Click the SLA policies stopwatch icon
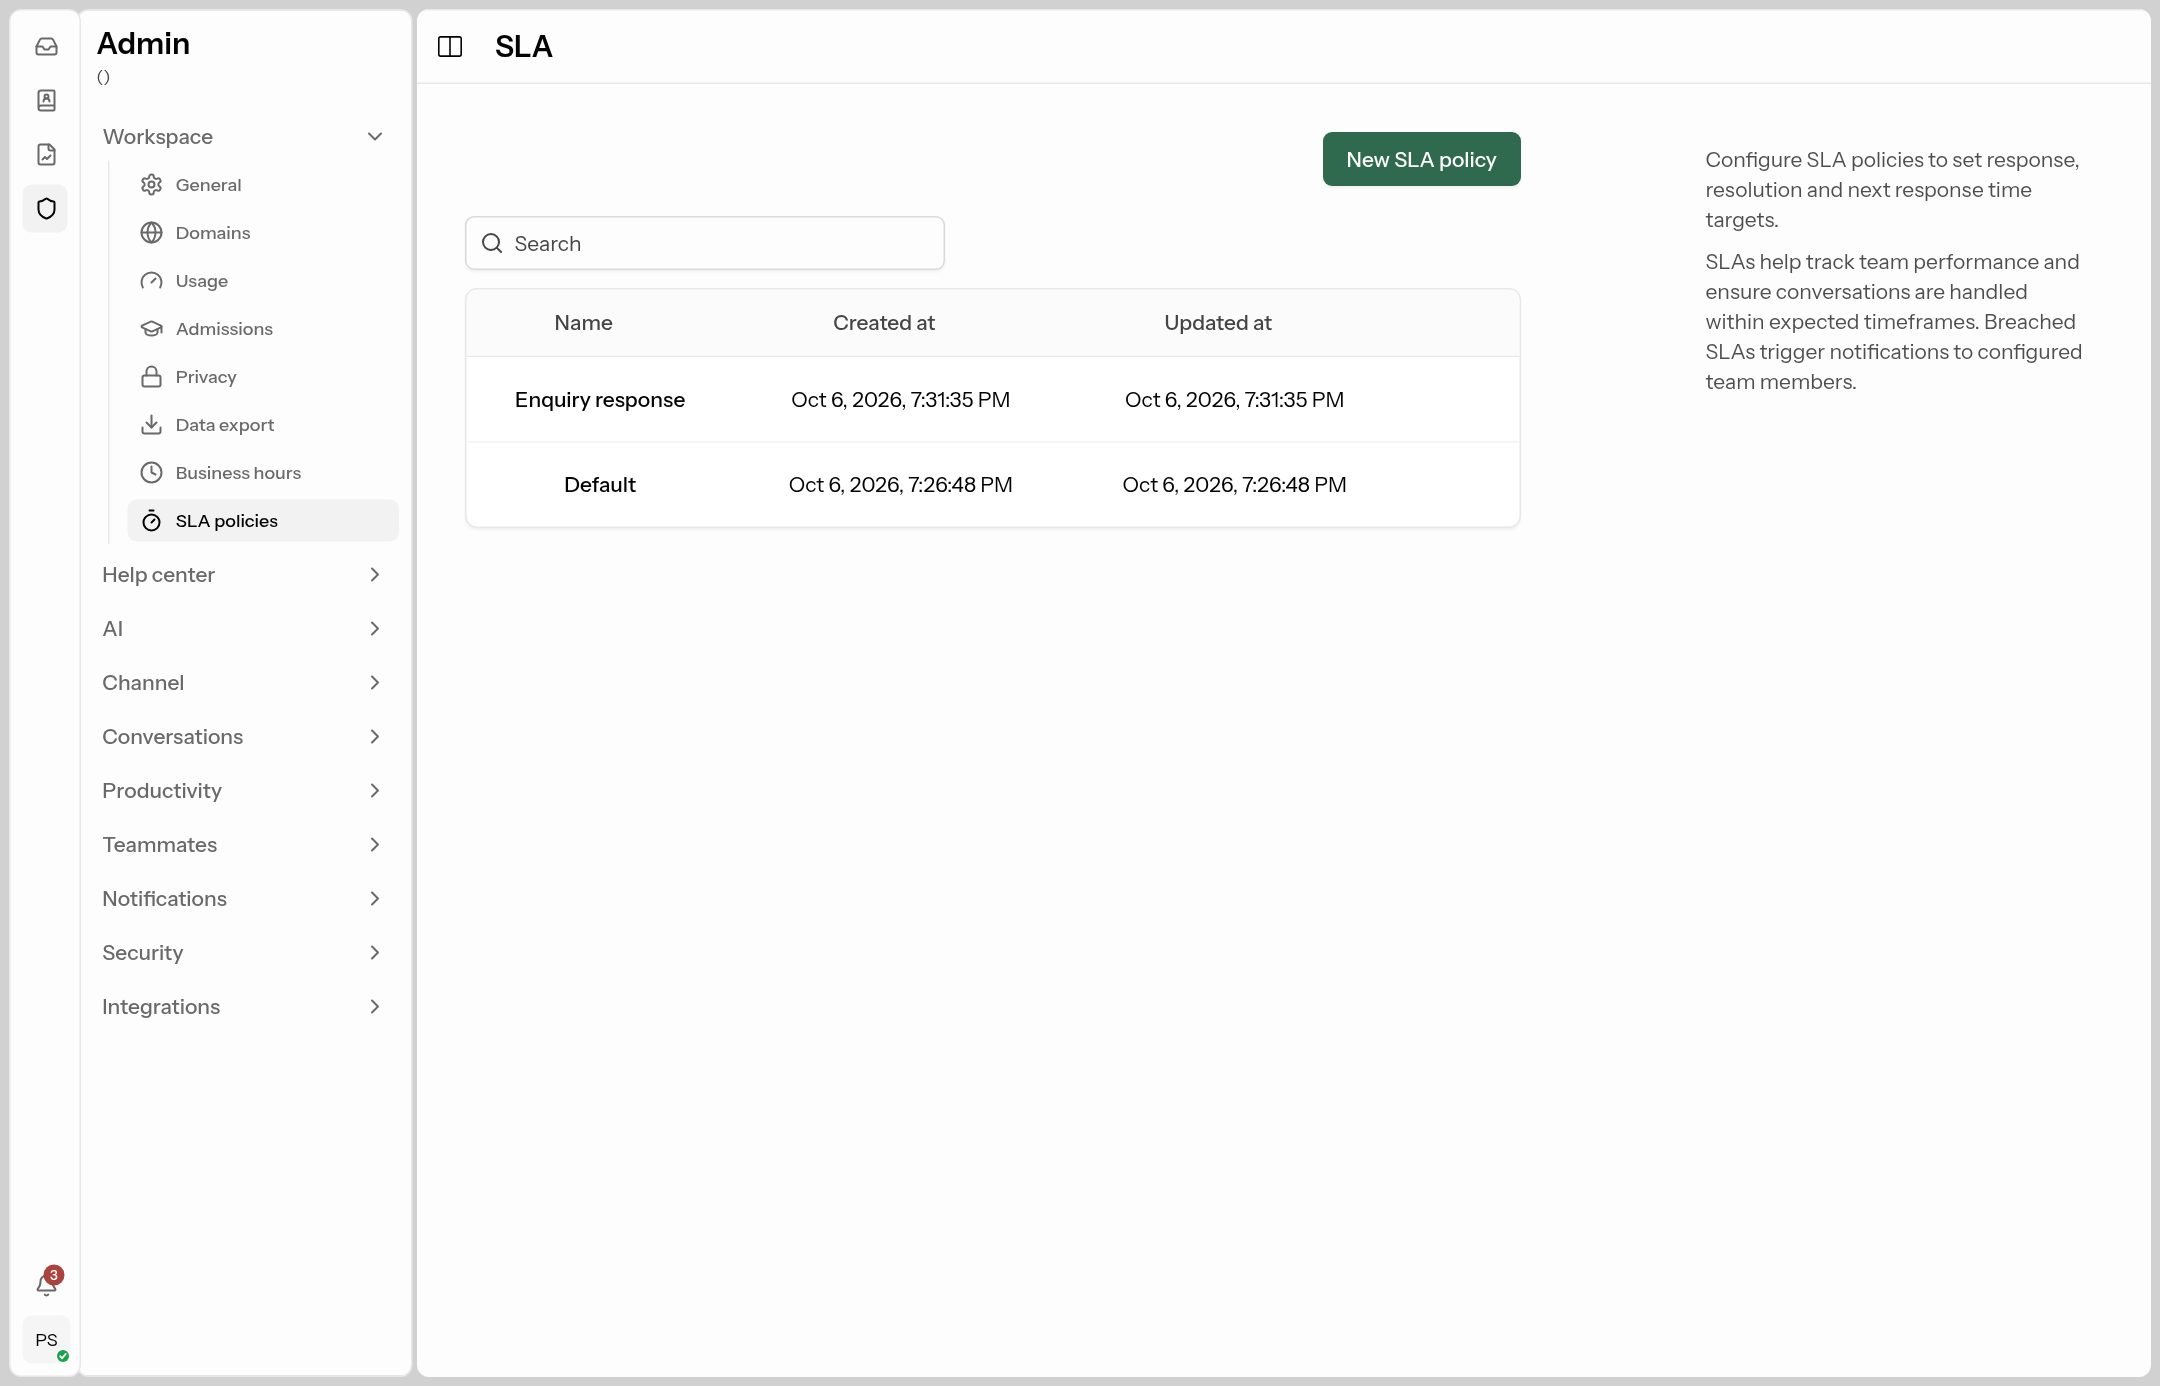 tap(151, 521)
